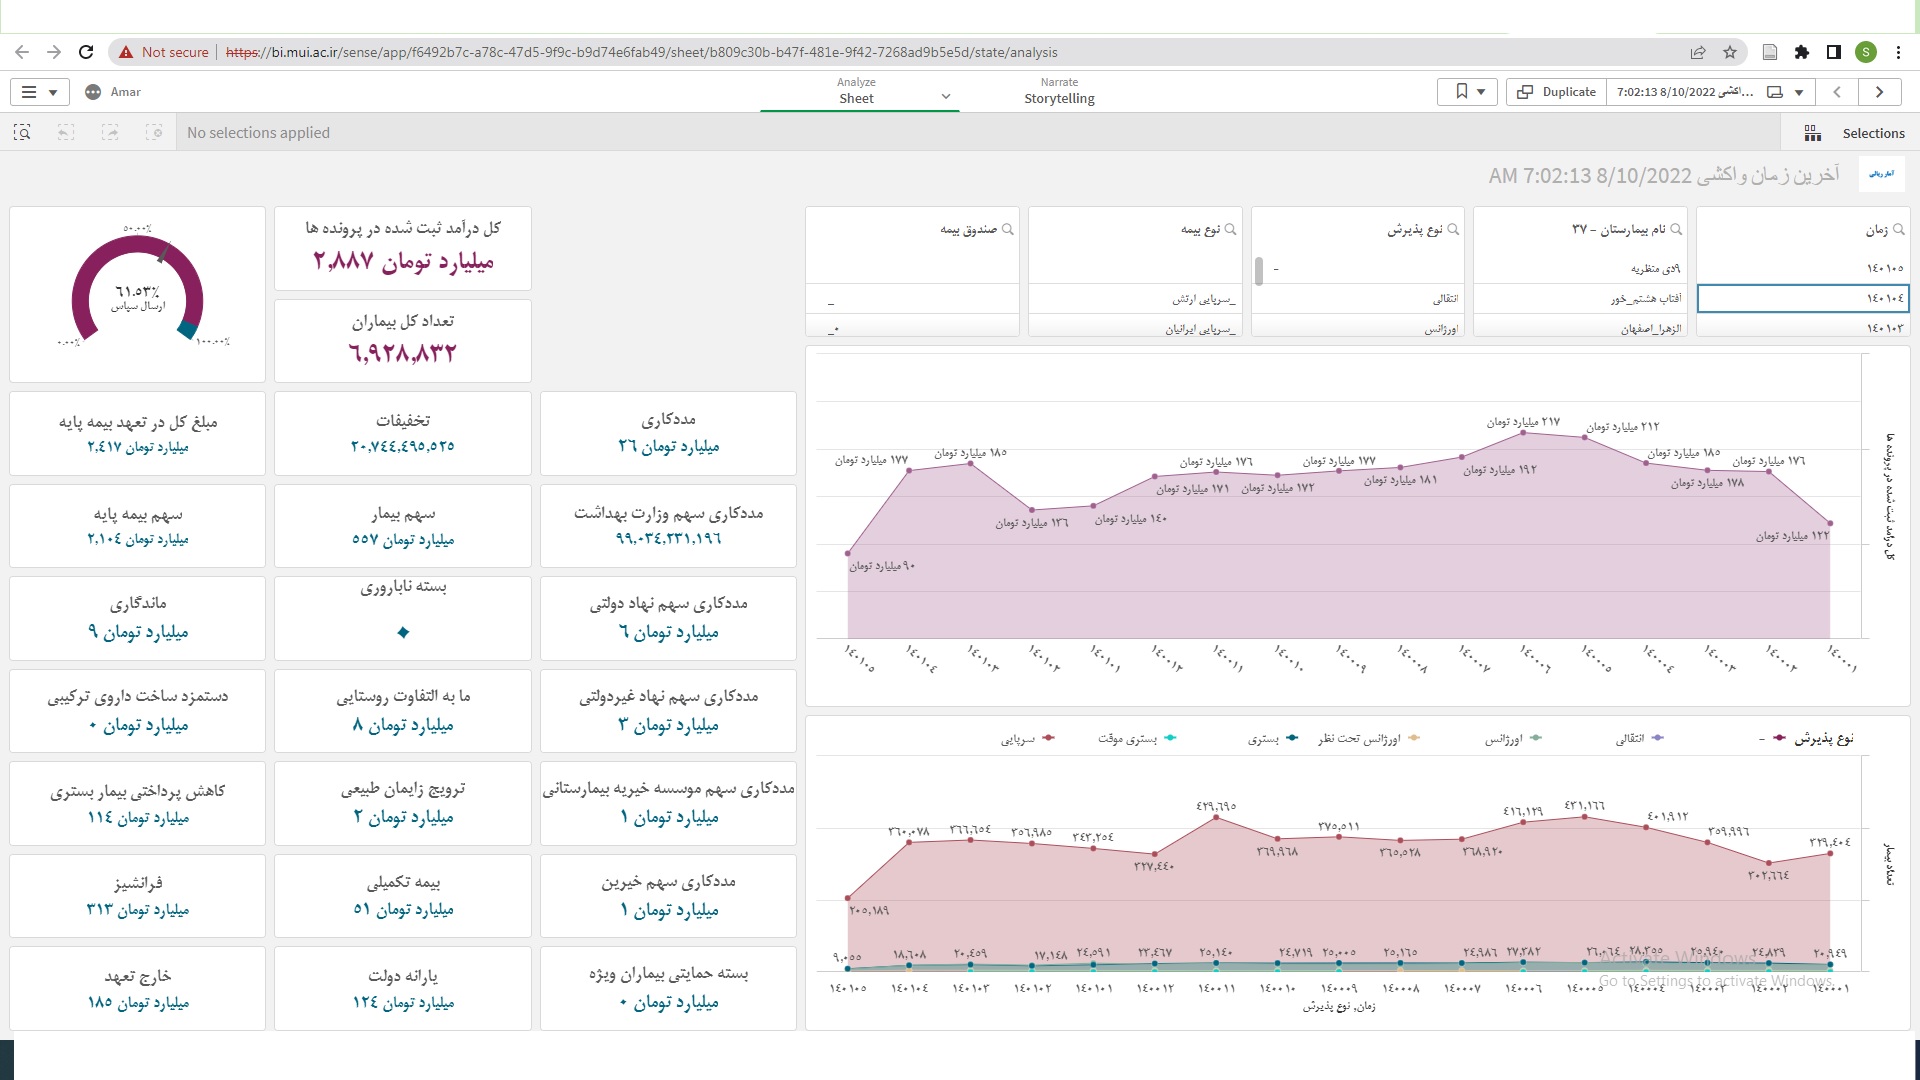1920x1080 pixels.
Task: Toggle browser side panel icon
Action: (1834, 52)
